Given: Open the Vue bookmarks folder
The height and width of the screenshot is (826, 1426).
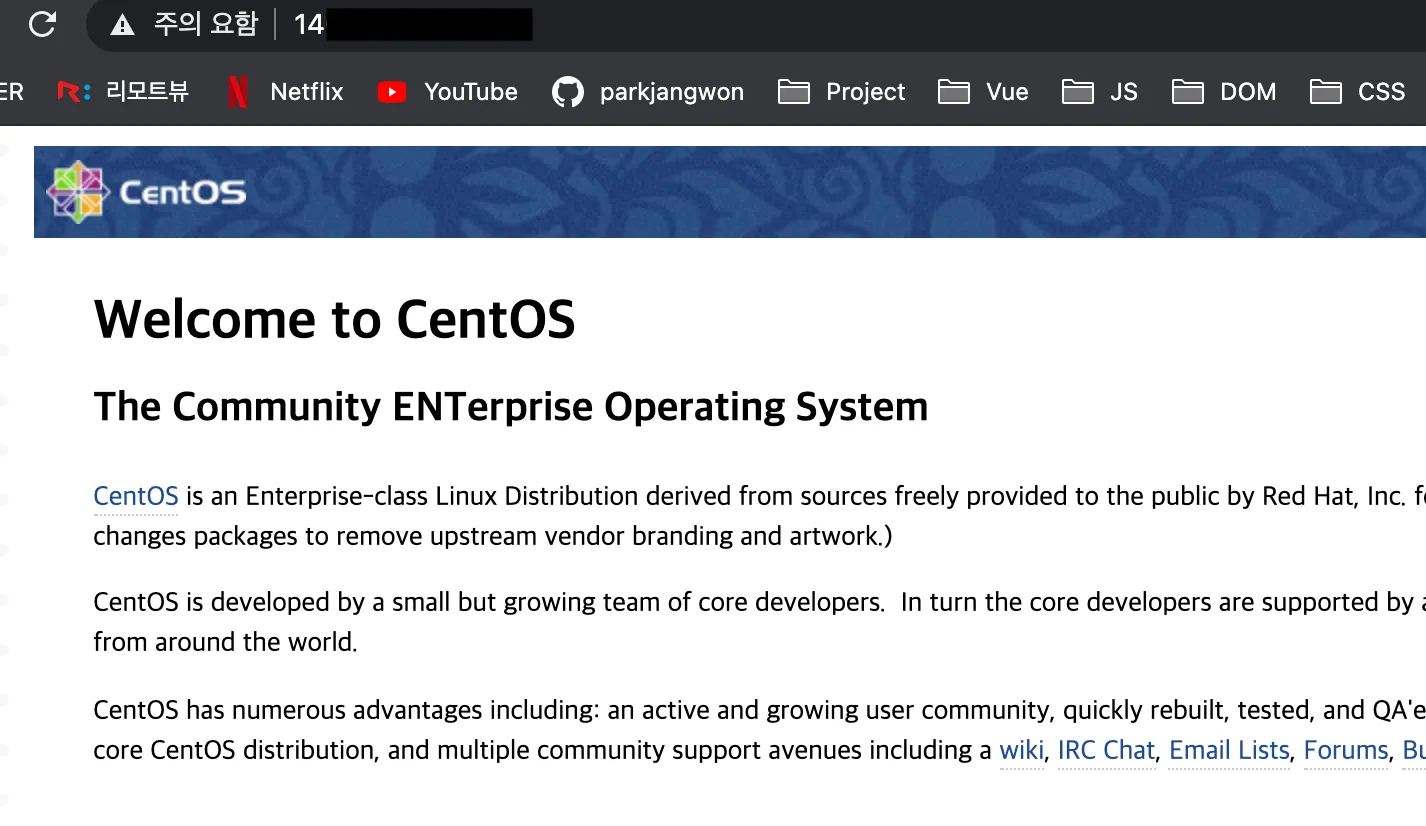Looking at the screenshot, I should [x=983, y=92].
